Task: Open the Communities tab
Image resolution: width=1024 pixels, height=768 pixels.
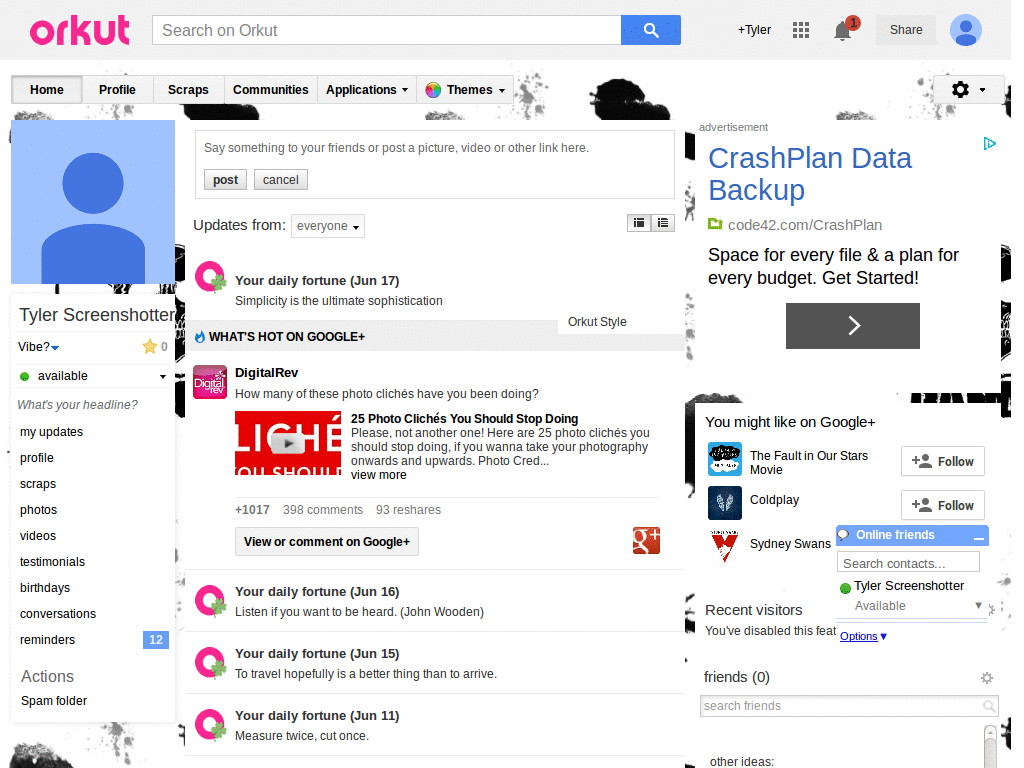Action: click(270, 90)
